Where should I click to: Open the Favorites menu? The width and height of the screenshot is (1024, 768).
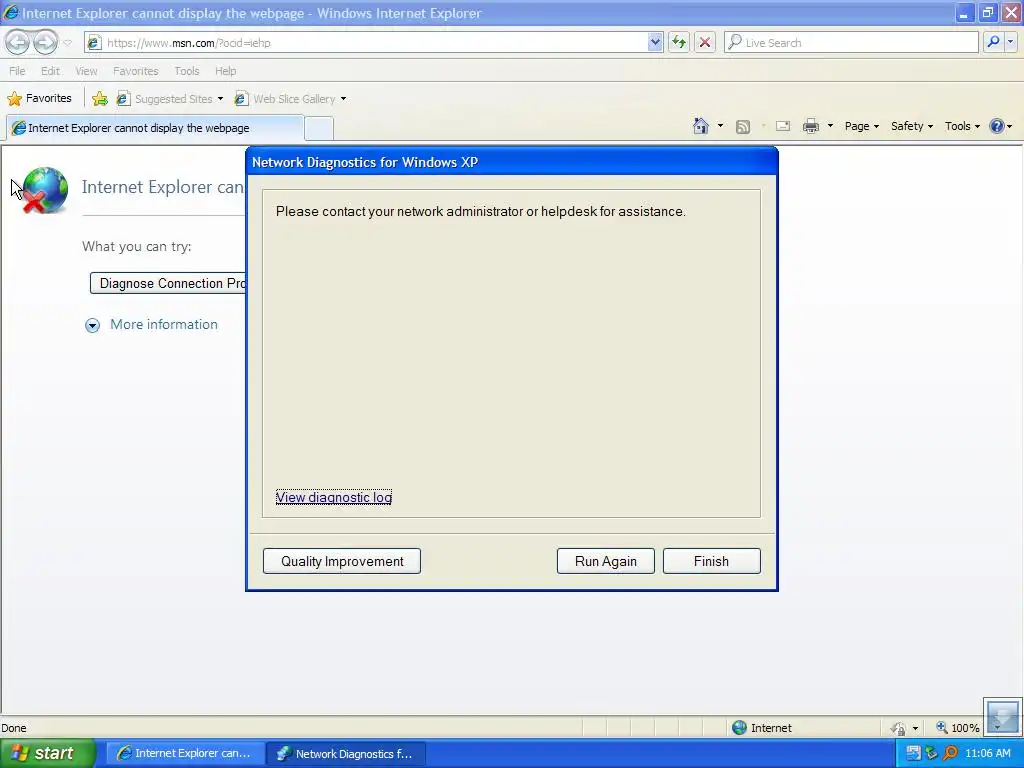tap(136, 71)
